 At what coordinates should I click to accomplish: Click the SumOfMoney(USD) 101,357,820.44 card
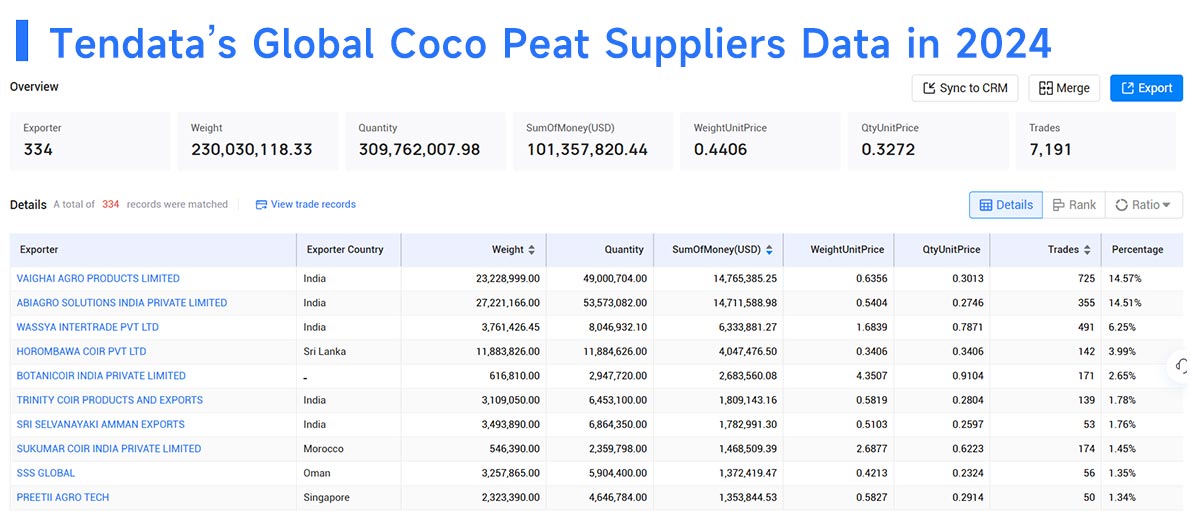click(593, 141)
